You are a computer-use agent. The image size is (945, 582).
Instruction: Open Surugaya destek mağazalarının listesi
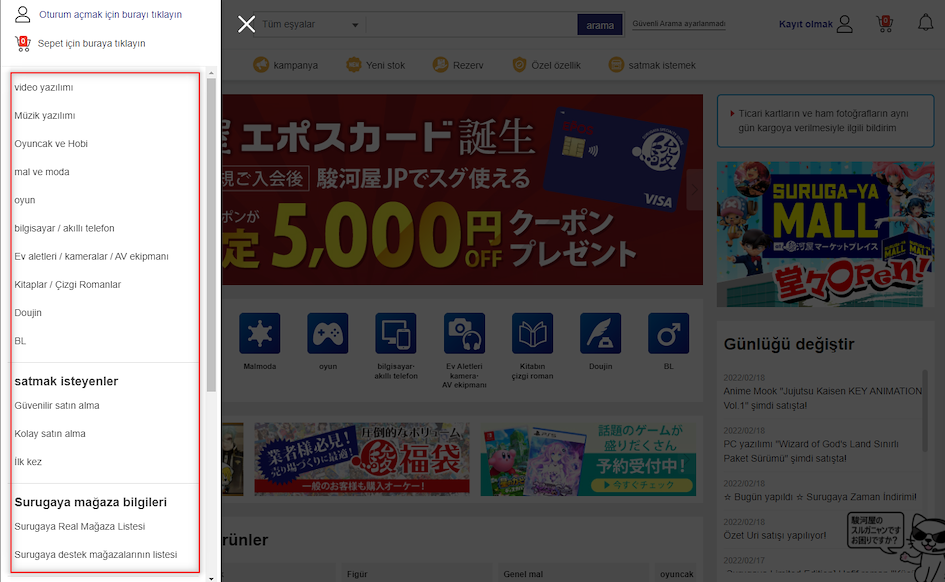(x=96, y=554)
